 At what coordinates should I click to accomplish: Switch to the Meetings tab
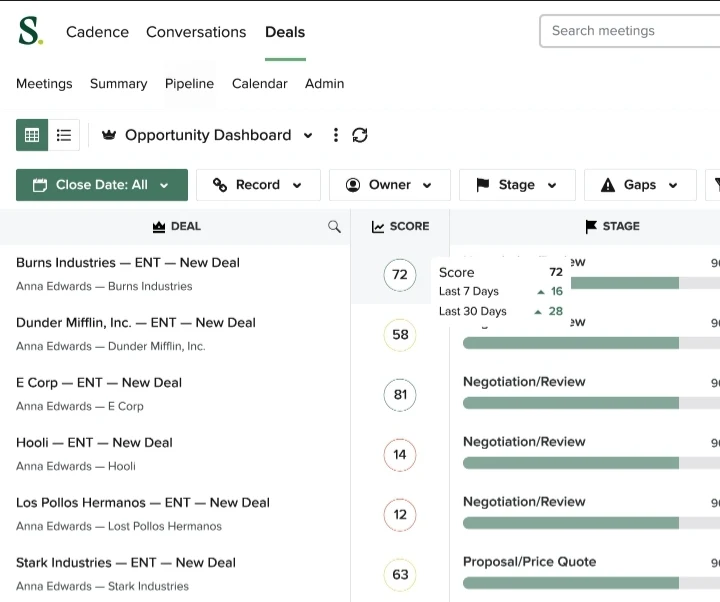coord(44,84)
